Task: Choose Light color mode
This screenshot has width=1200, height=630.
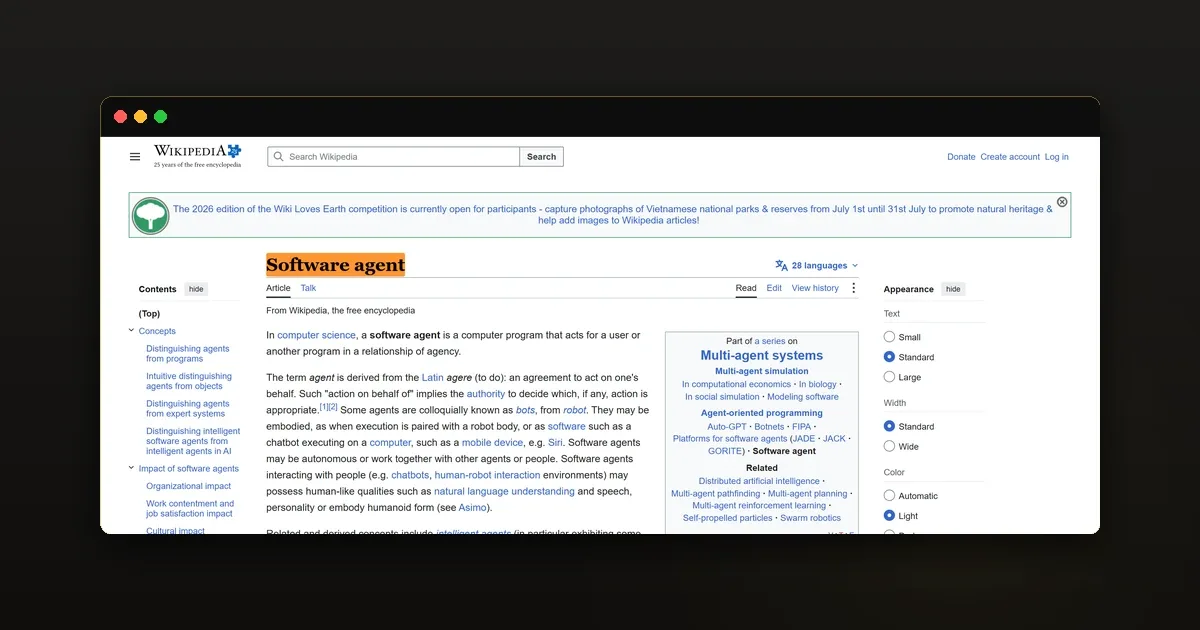Action: pos(889,516)
